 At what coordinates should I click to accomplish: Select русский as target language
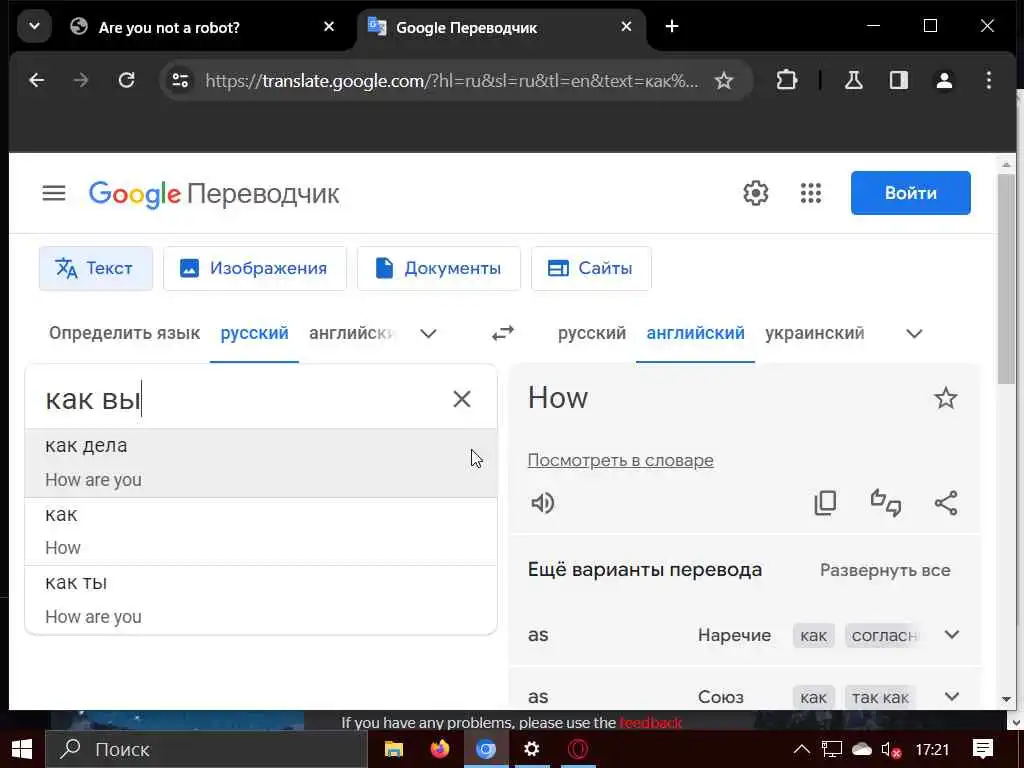(x=592, y=333)
